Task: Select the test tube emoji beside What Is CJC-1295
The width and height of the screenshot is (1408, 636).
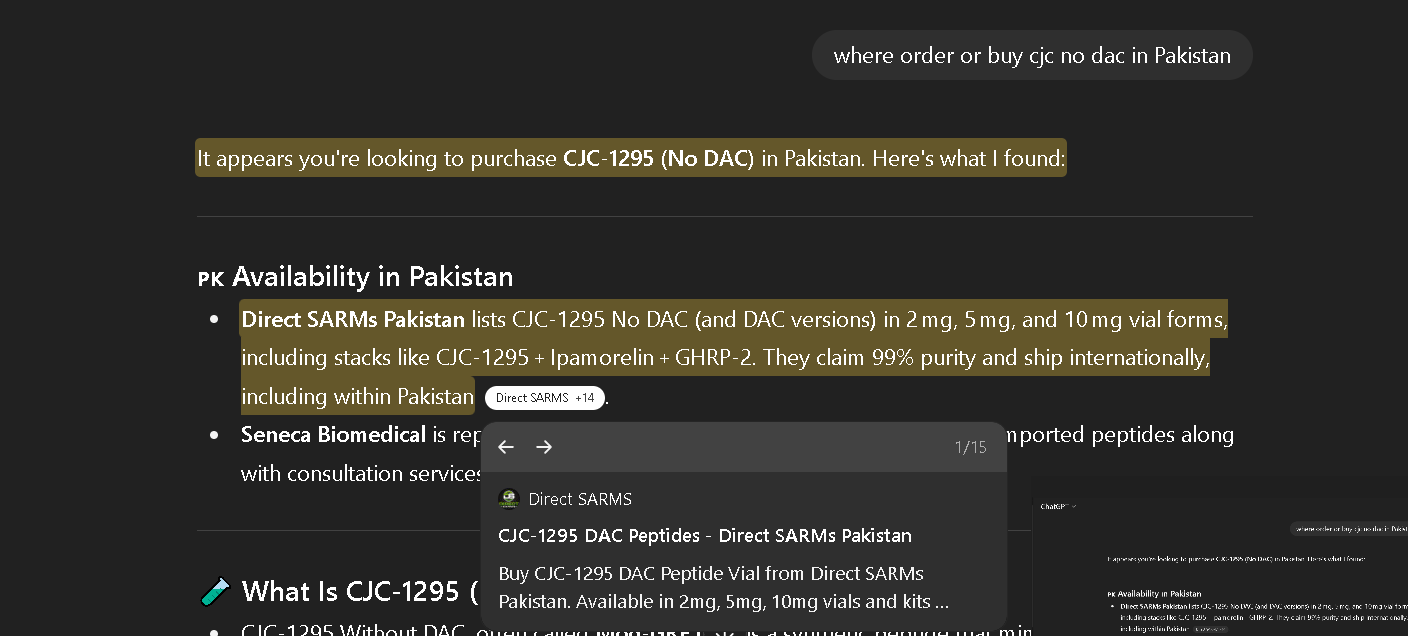Action: (x=215, y=592)
